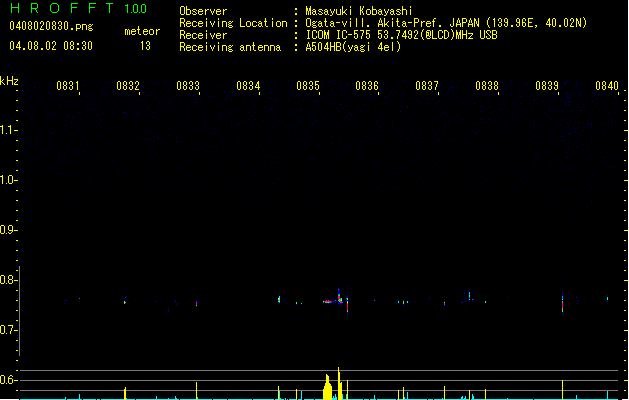Click time marker 0833
629x400 pixels.
188,86
